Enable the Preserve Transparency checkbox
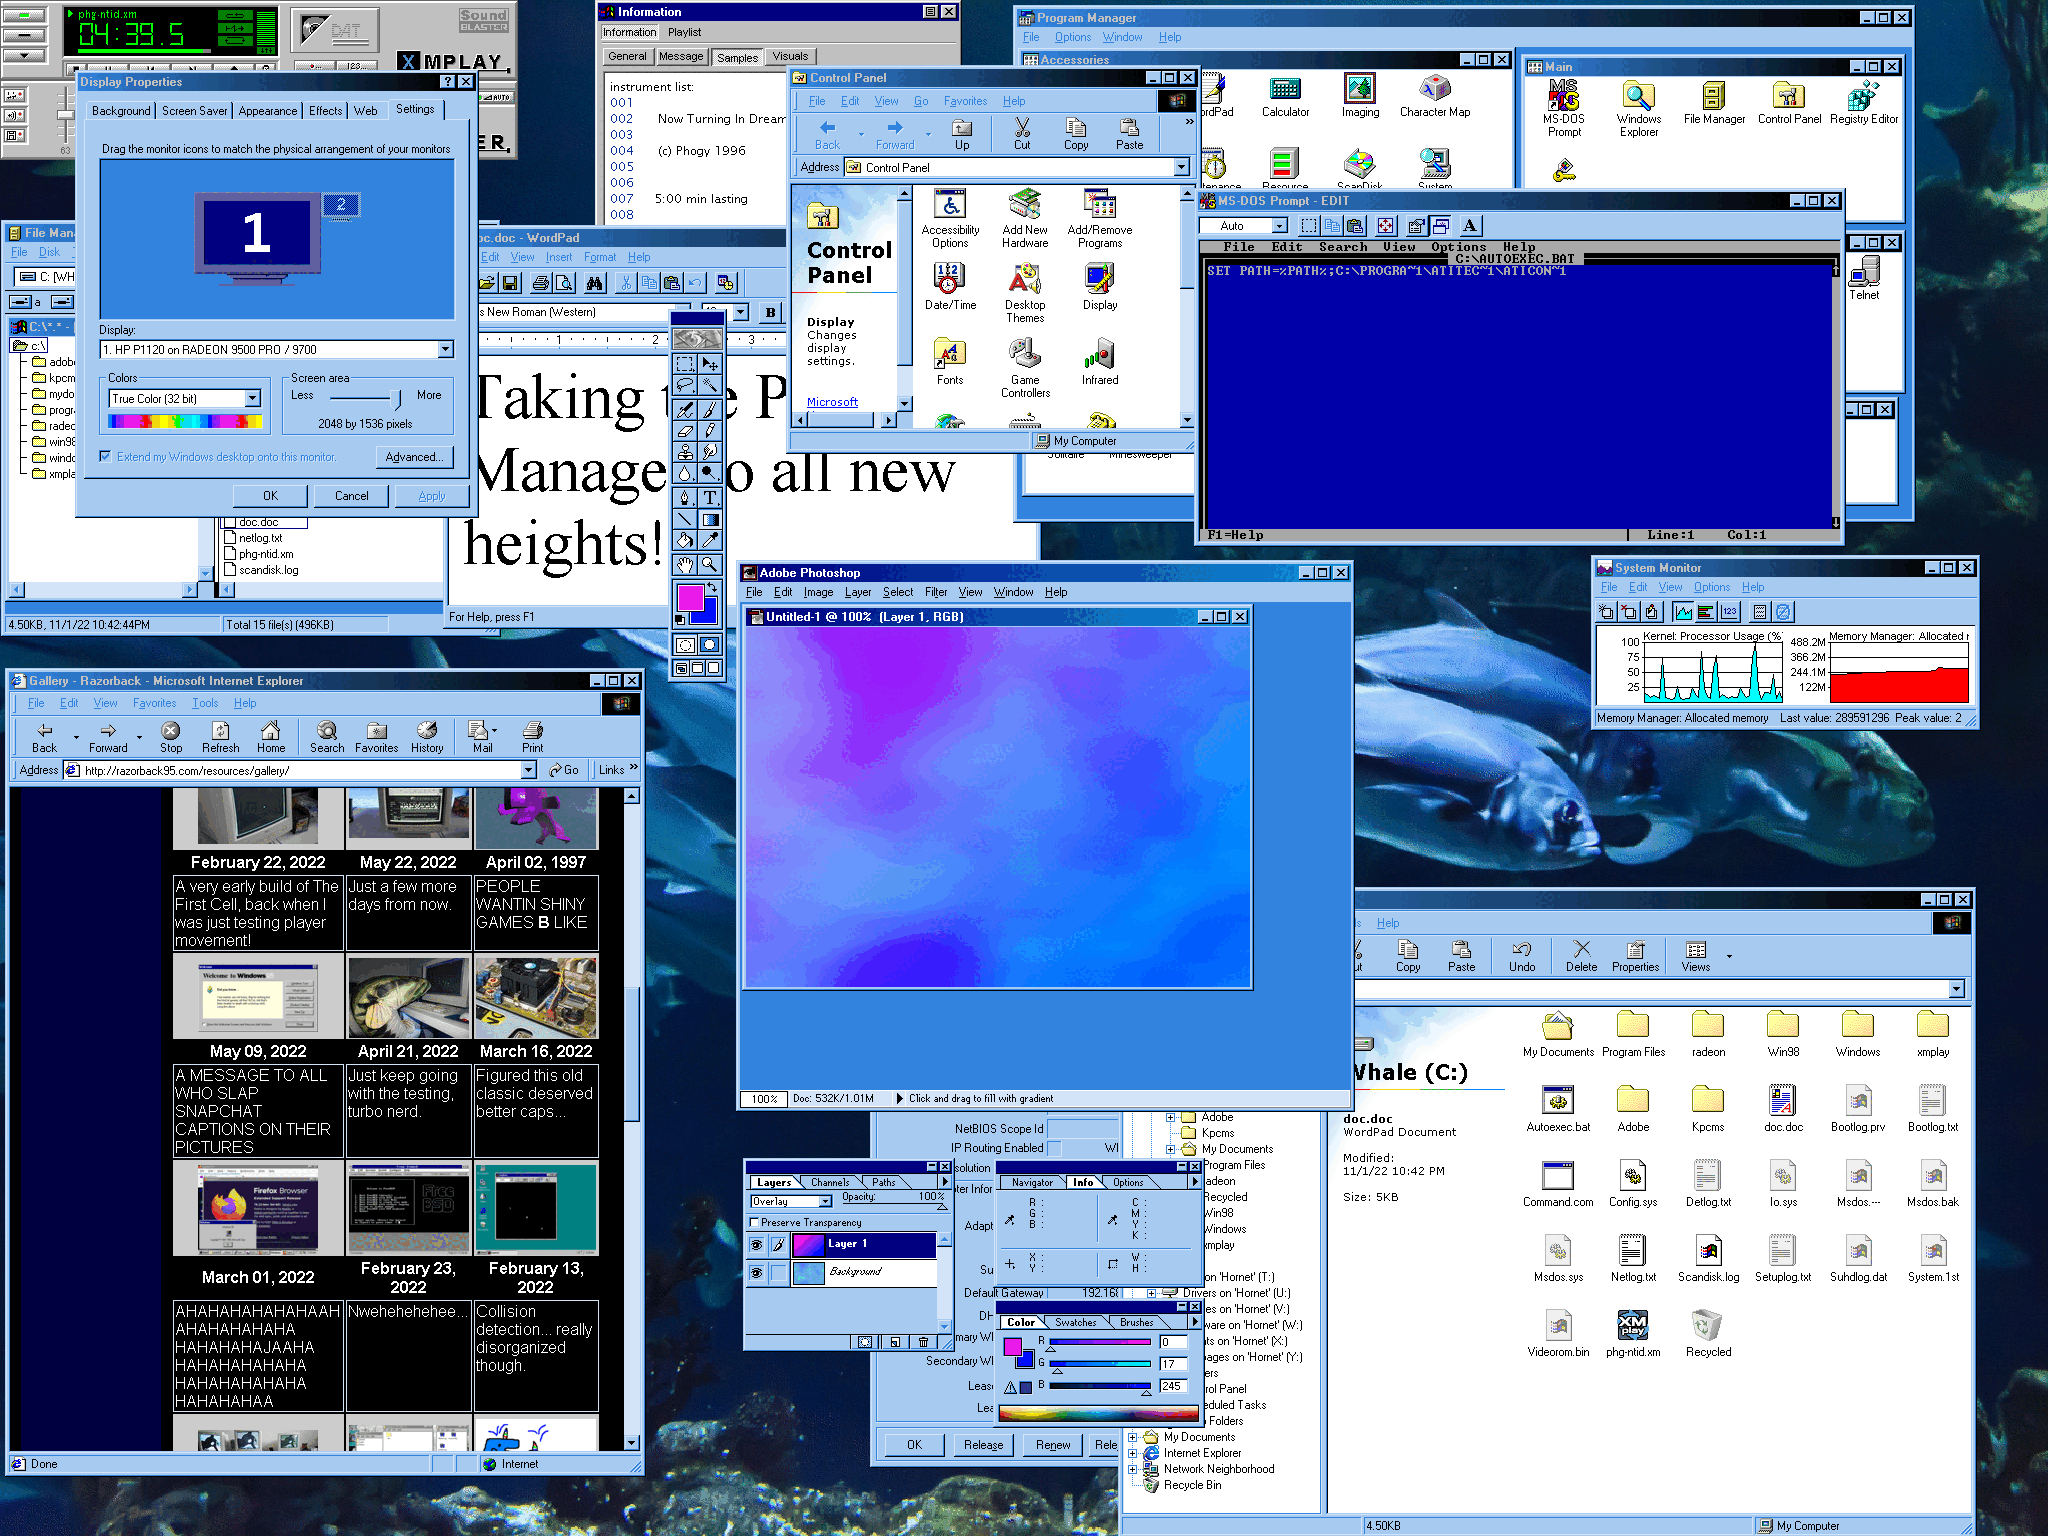The height and width of the screenshot is (1536, 2048). (755, 1223)
